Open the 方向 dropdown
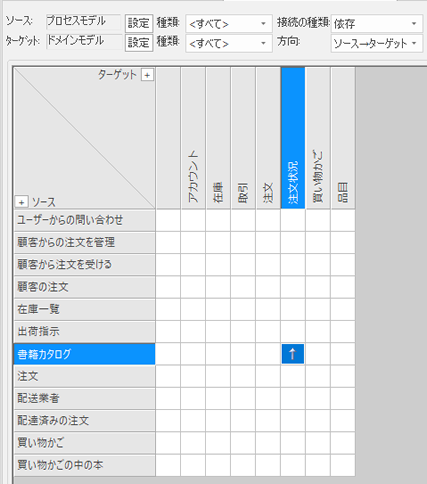The width and height of the screenshot is (427, 484). (377, 43)
